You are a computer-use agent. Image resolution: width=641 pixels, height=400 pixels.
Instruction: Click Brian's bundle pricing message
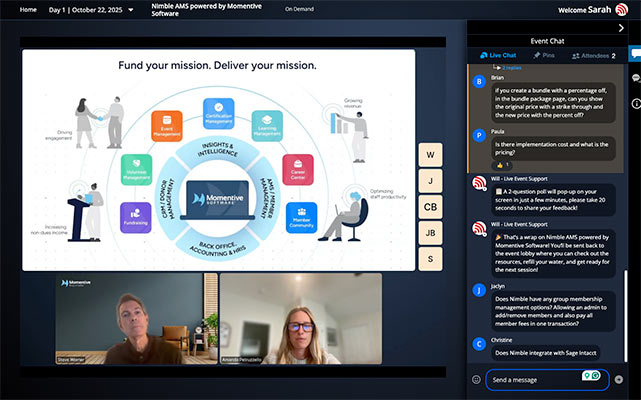coord(553,103)
